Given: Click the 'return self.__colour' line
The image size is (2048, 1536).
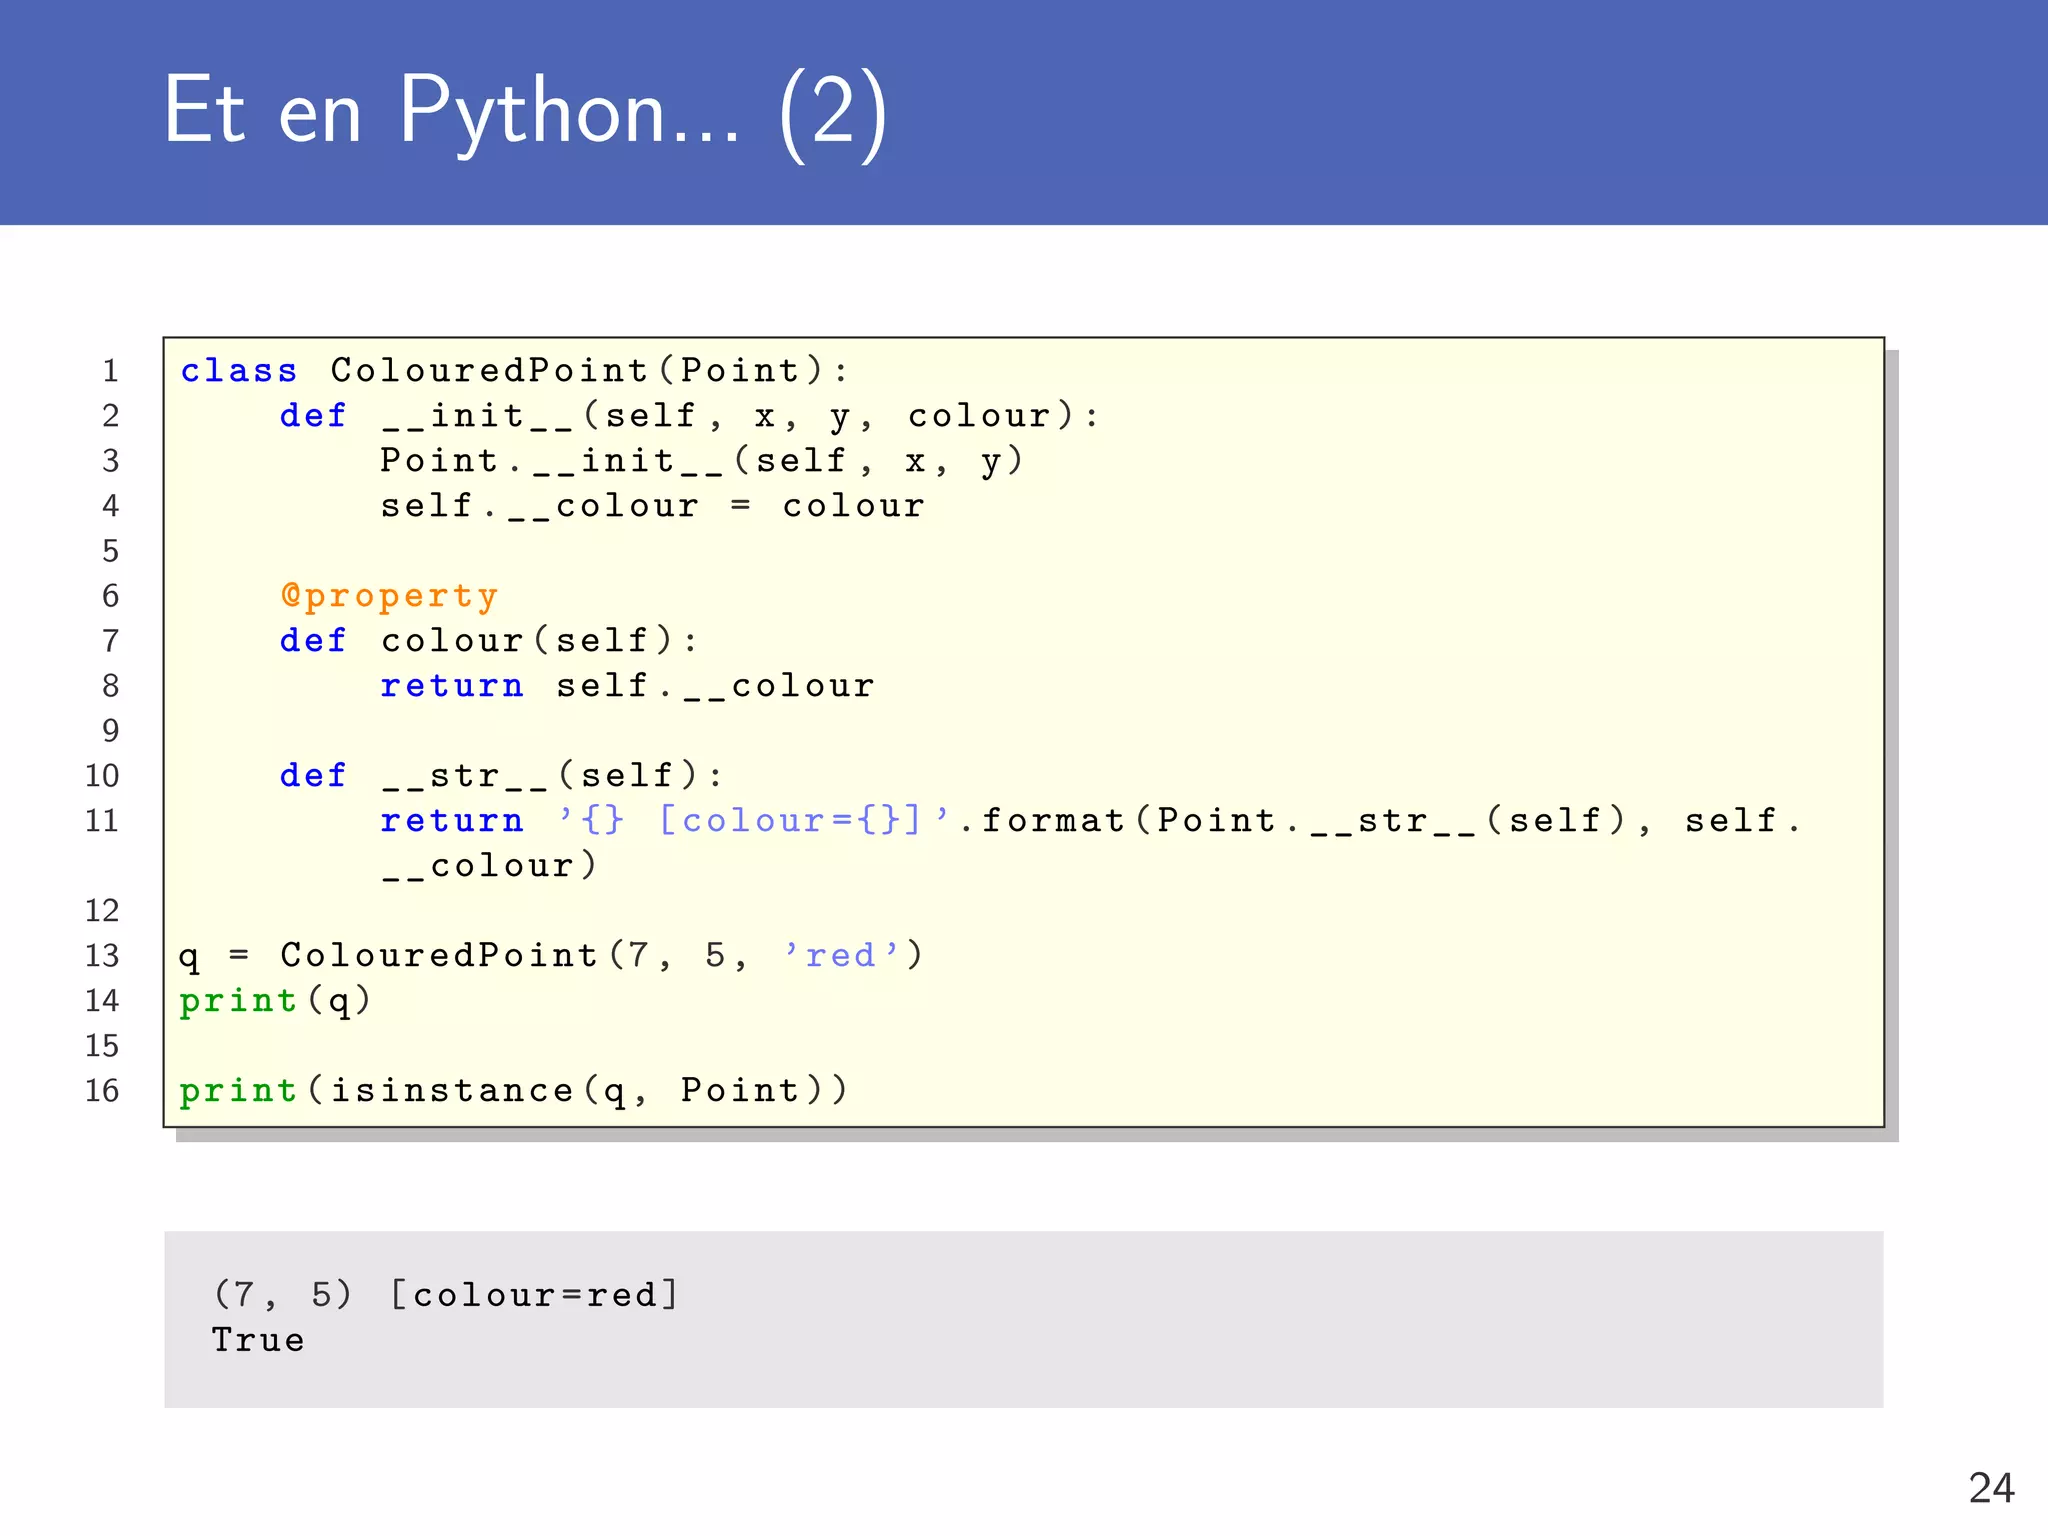Looking at the screenshot, I should tap(627, 686).
